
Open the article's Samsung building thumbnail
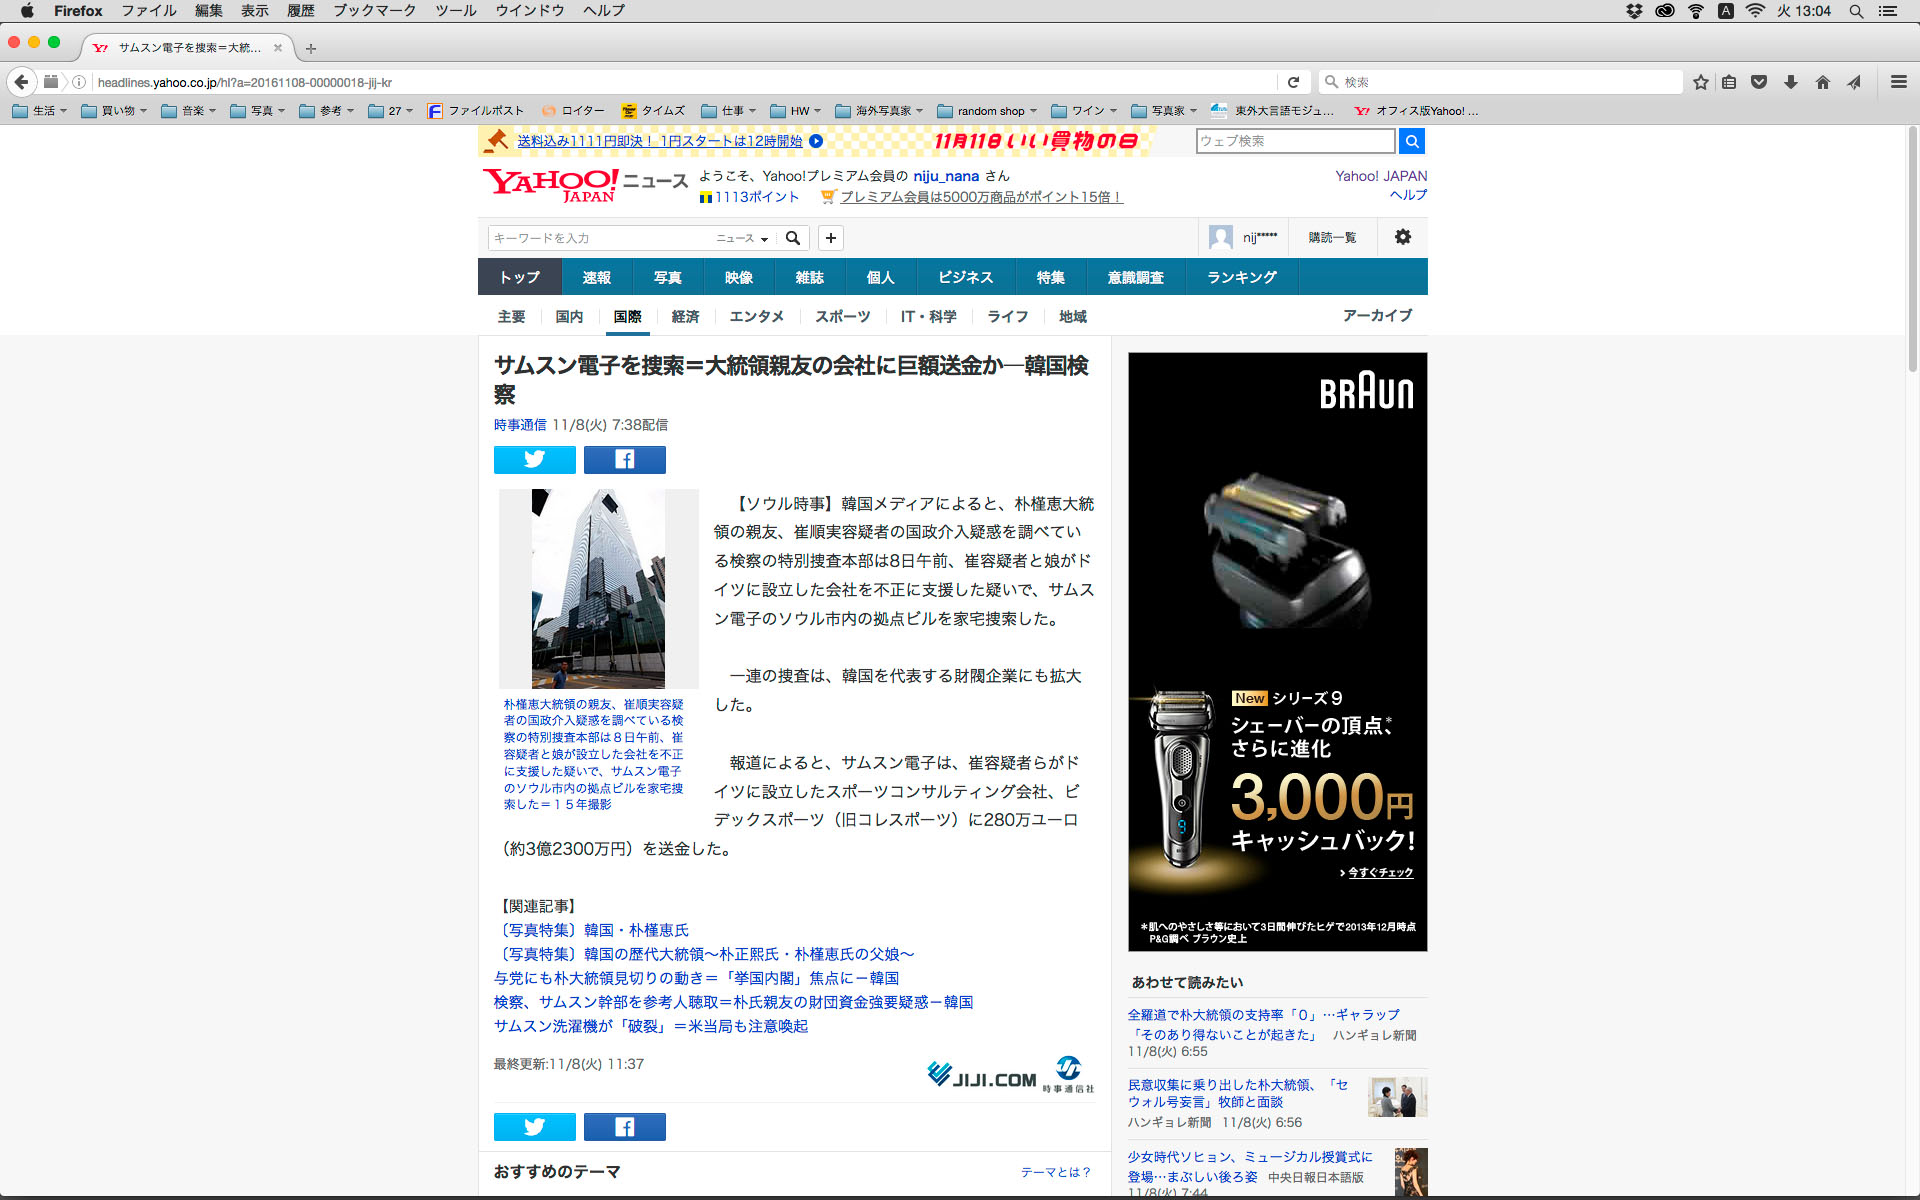(x=598, y=588)
